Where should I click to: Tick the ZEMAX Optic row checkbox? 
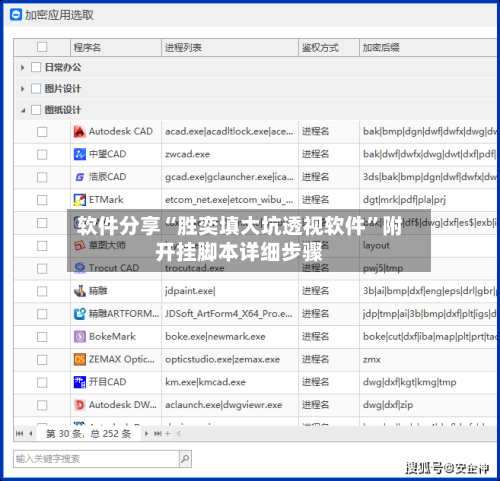point(42,360)
